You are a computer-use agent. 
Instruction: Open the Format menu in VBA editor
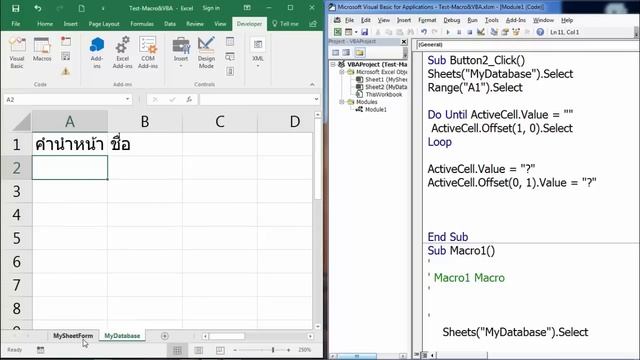click(x=427, y=20)
